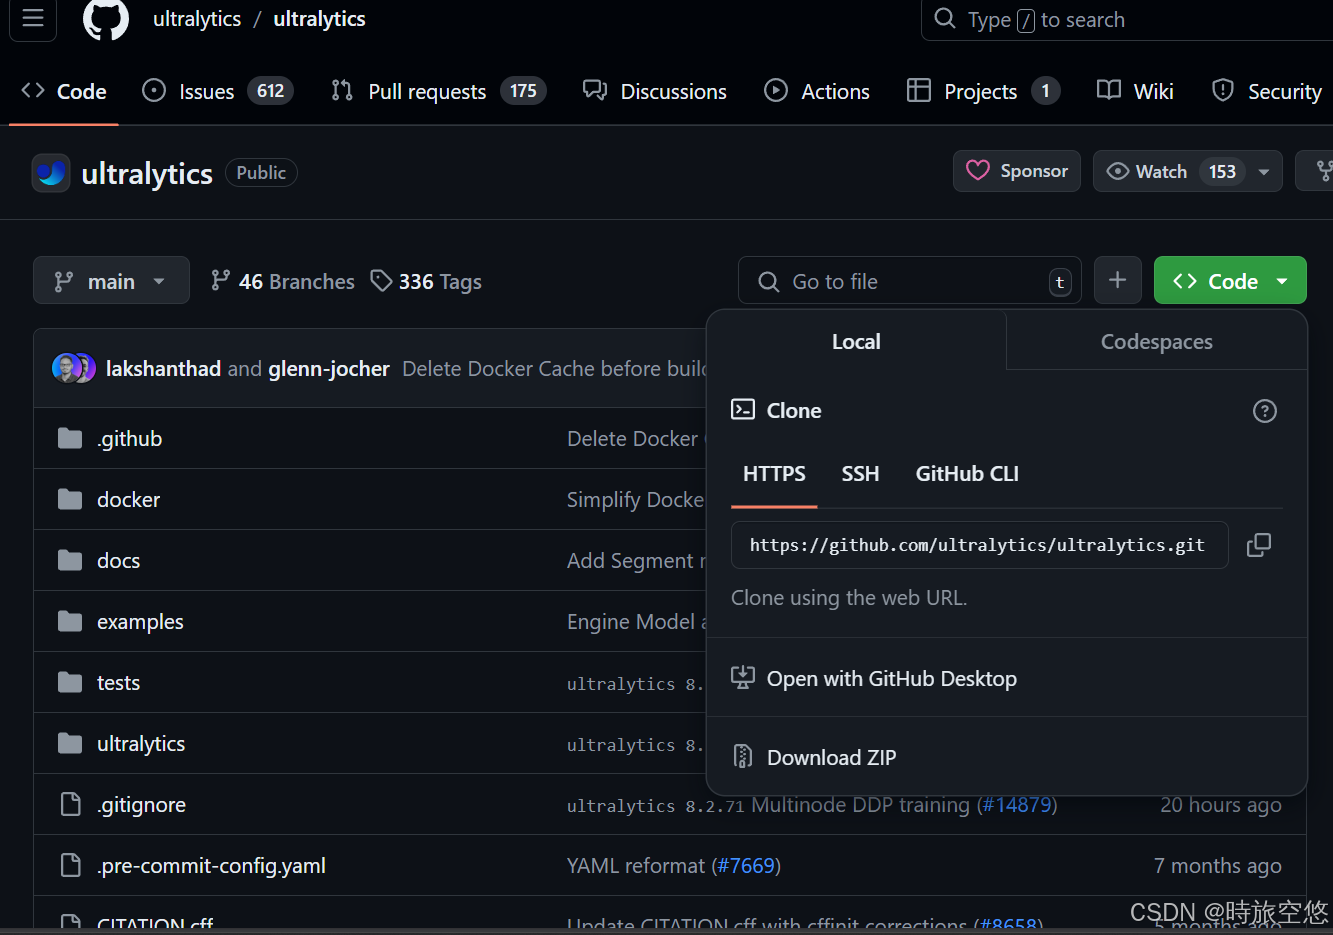1333x935 pixels.
Task: Click the docs folder icon
Action: coord(70,560)
